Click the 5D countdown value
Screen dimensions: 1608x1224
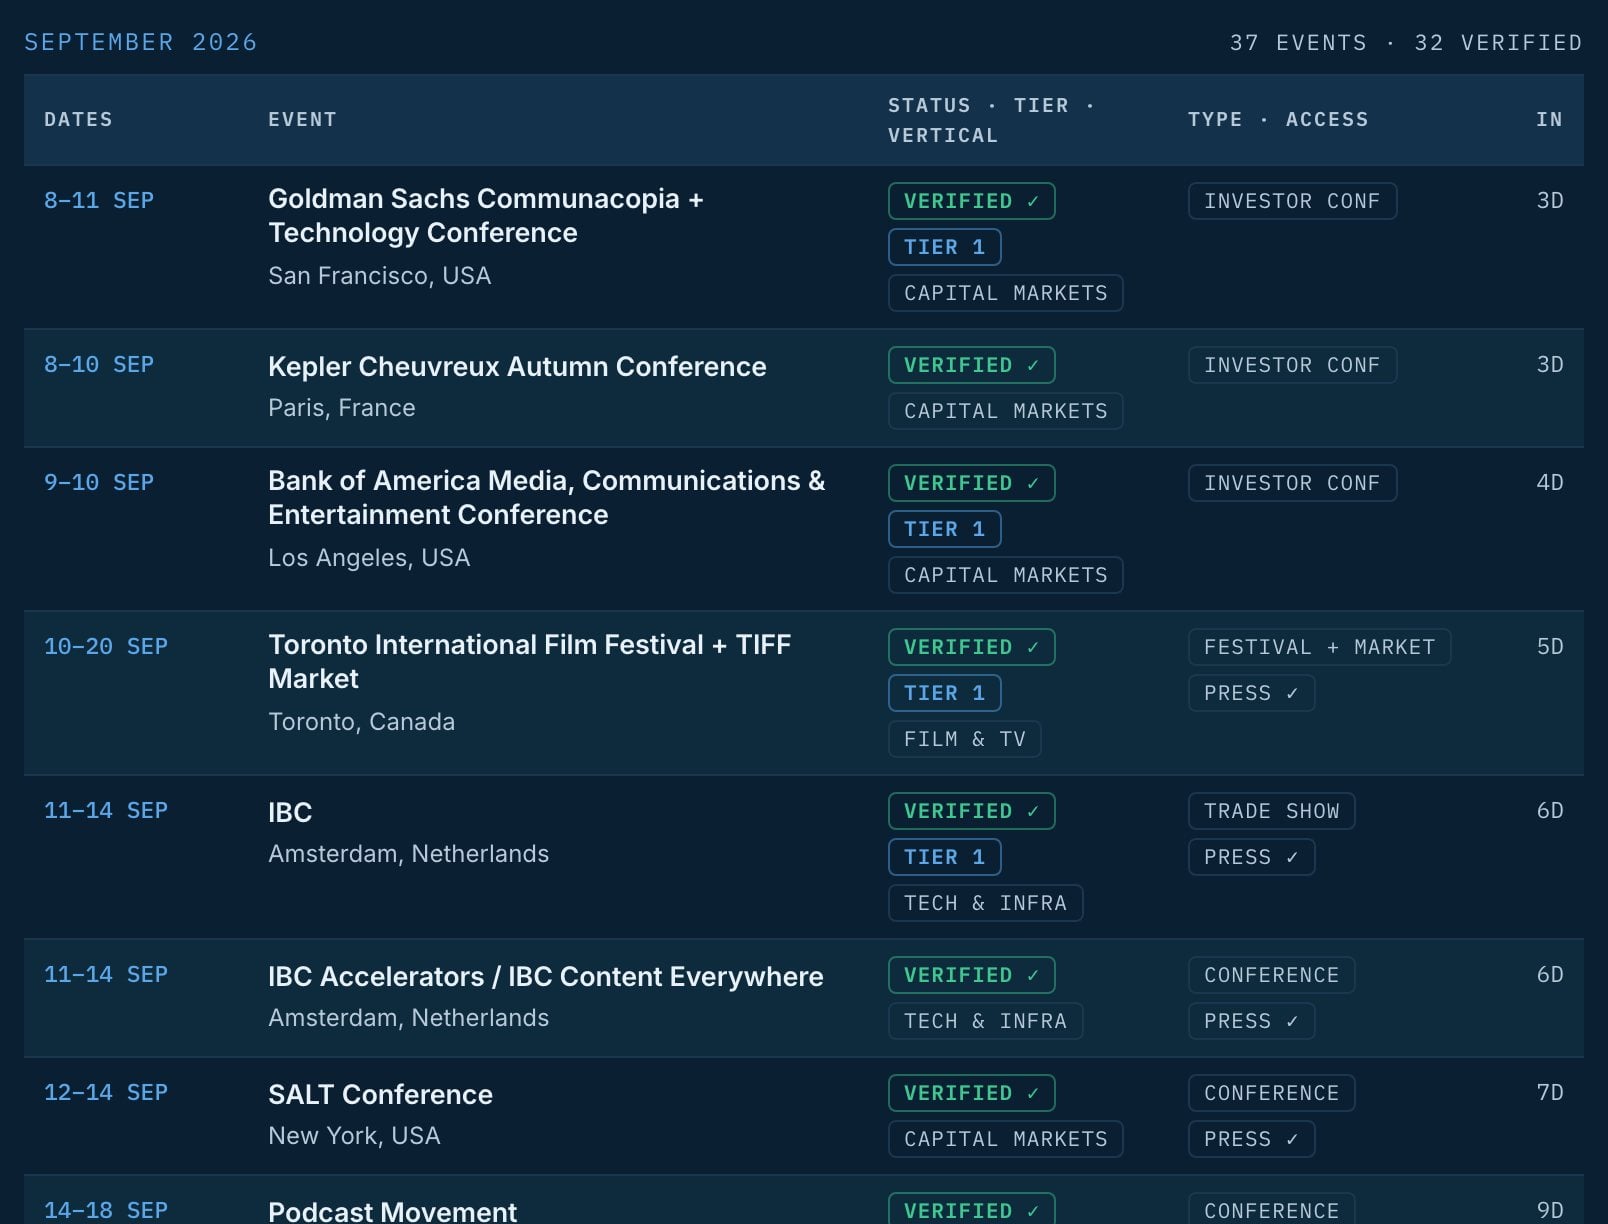point(1549,646)
